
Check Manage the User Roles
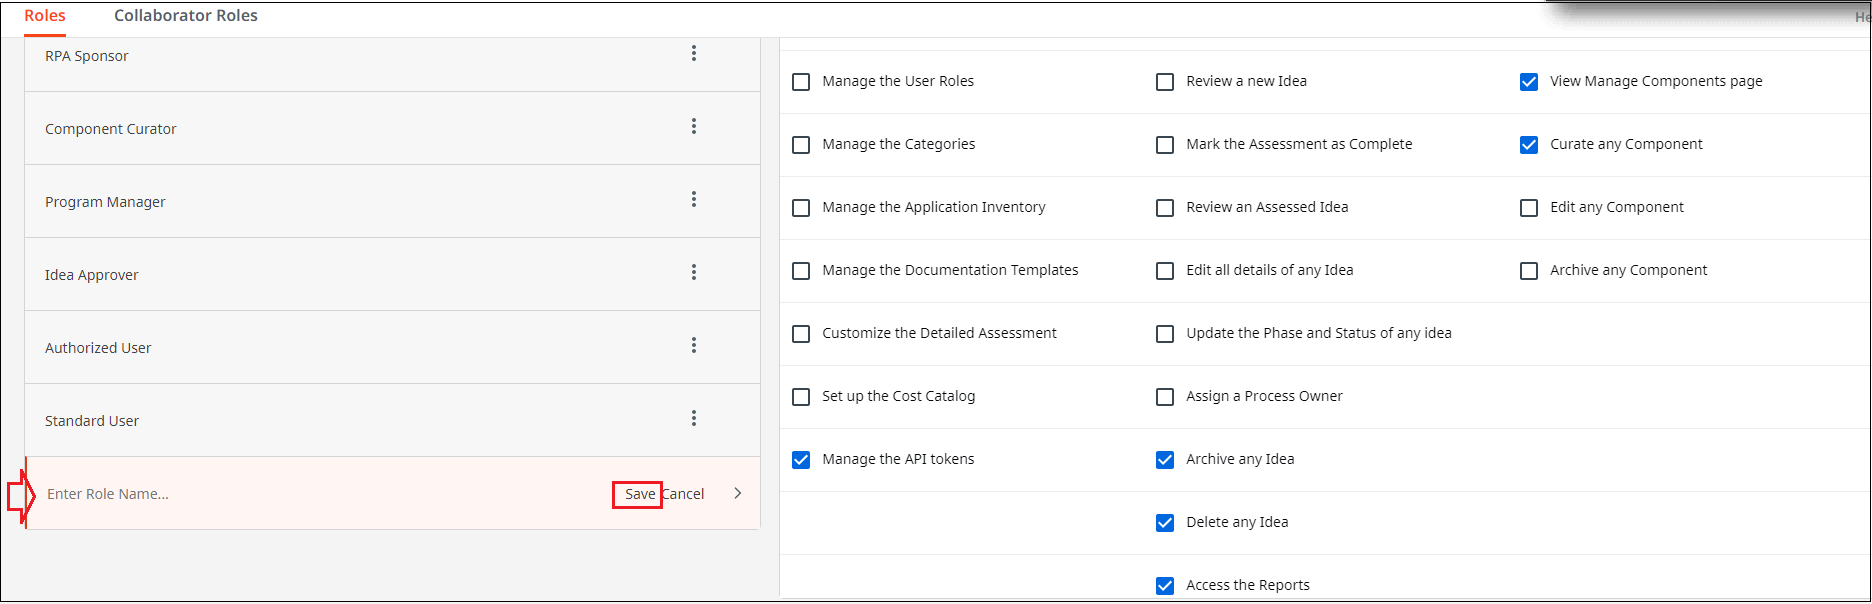pyautogui.click(x=801, y=82)
